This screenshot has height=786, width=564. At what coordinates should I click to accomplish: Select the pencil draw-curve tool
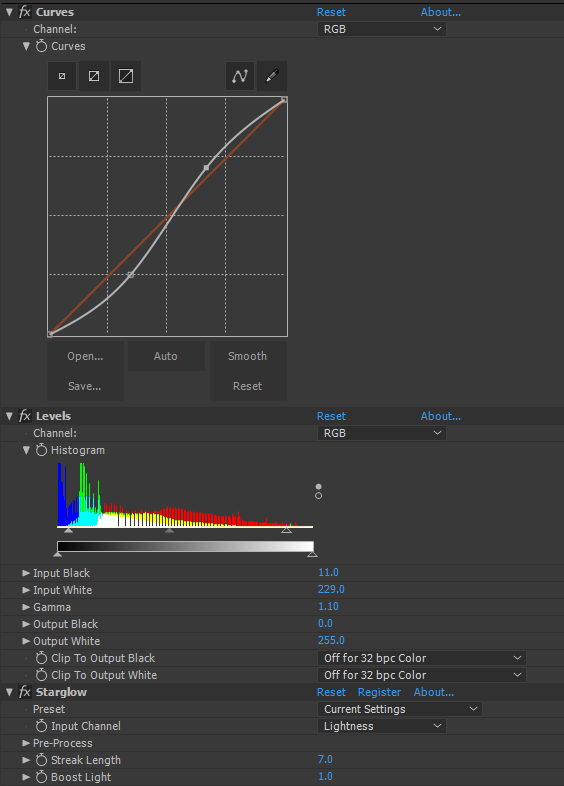pyautogui.click(x=272, y=76)
